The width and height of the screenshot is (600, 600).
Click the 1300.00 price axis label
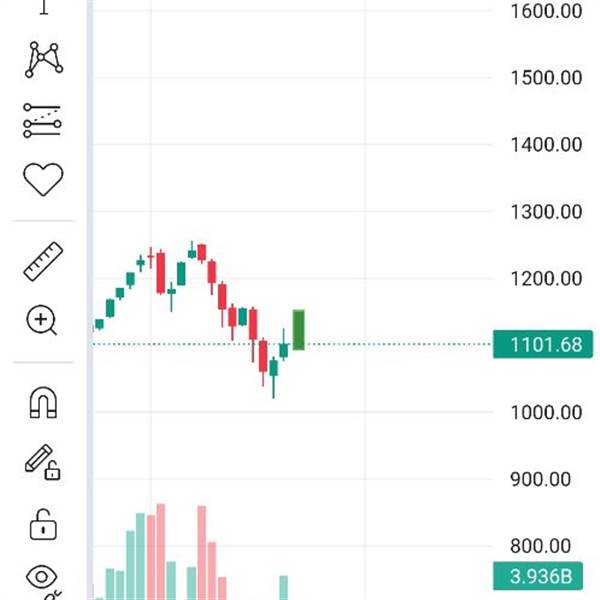coord(545,211)
